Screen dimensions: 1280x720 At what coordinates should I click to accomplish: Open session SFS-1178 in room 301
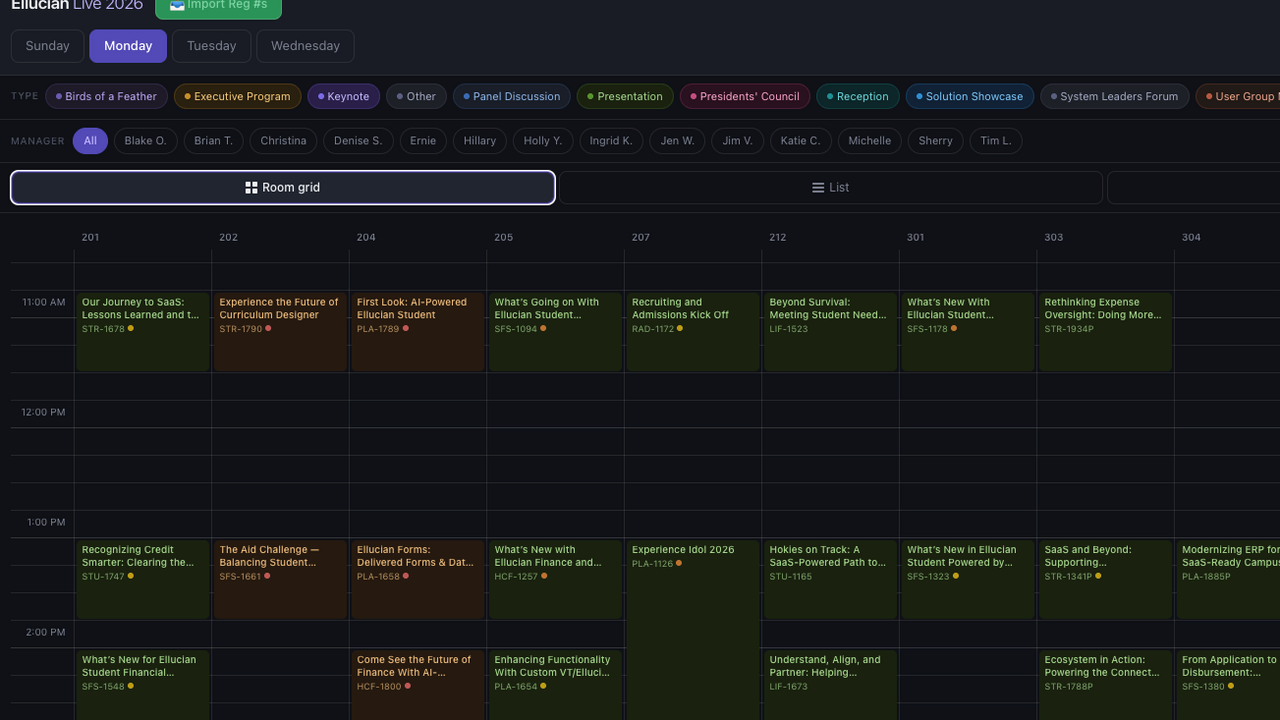(x=968, y=332)
